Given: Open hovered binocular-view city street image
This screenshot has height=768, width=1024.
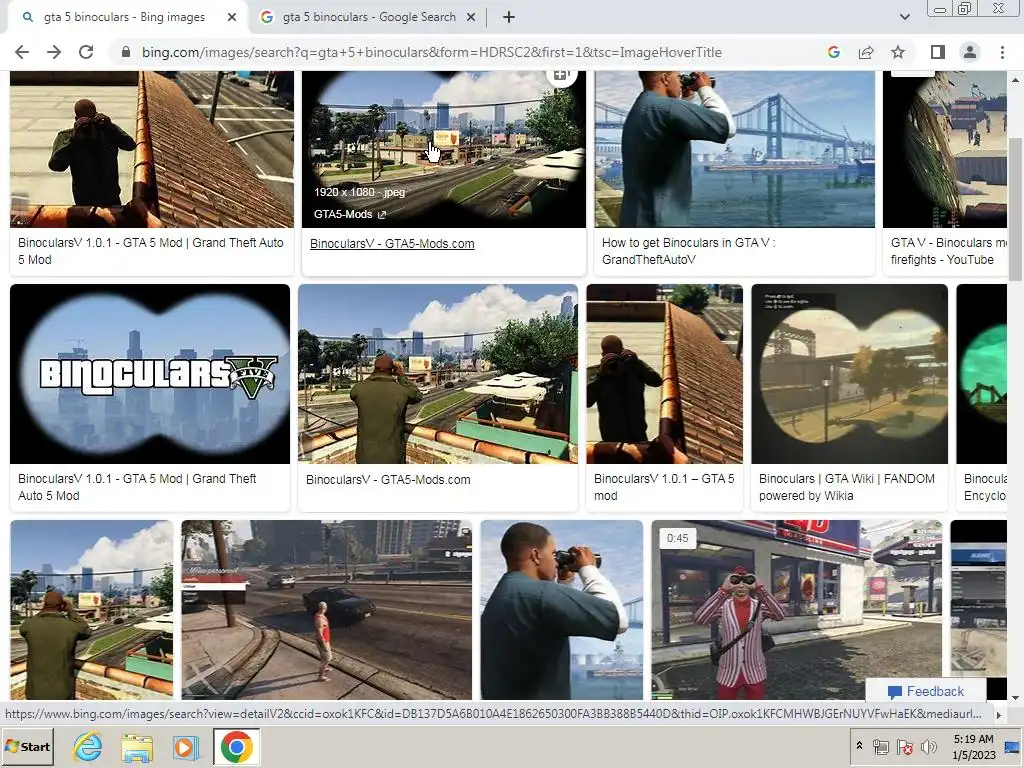Looking at the screenshot, I should tap(443, 149).
